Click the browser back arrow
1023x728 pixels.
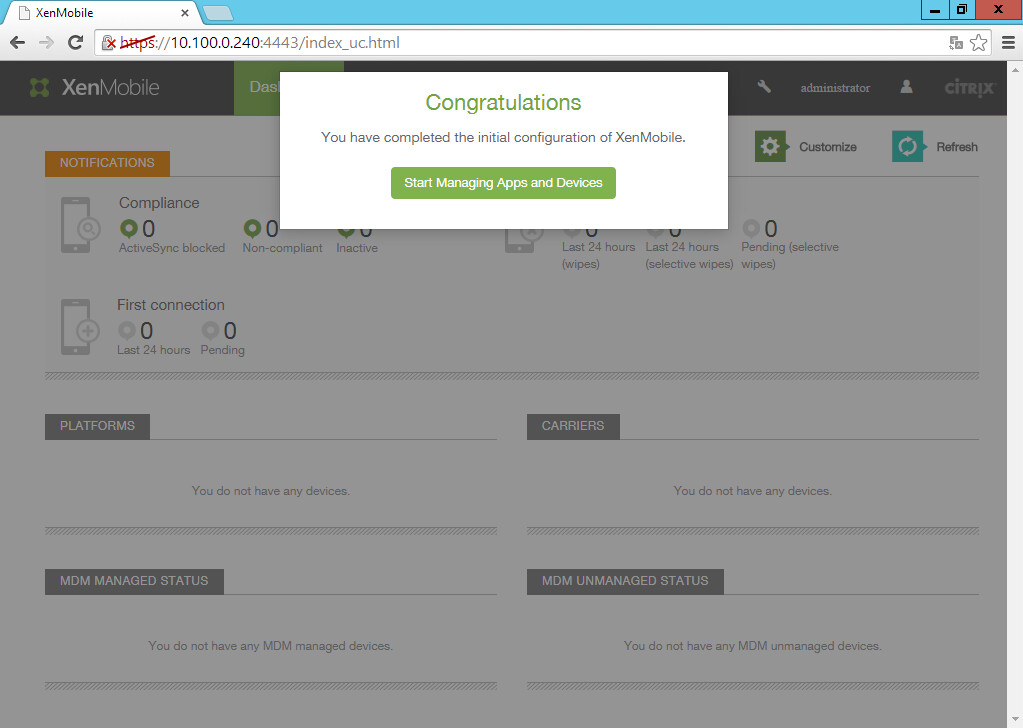coord(17,43)
